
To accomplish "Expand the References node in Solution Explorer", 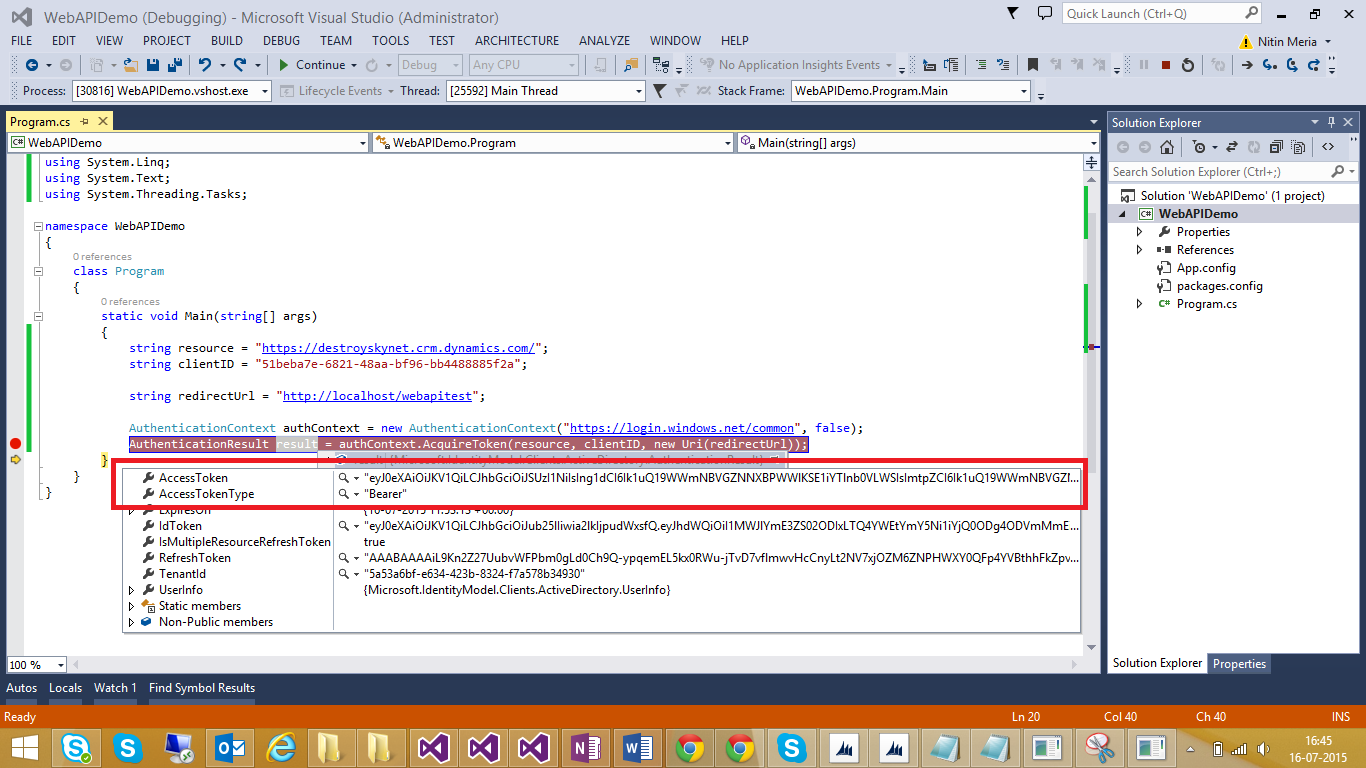I will coord(1139,250).
